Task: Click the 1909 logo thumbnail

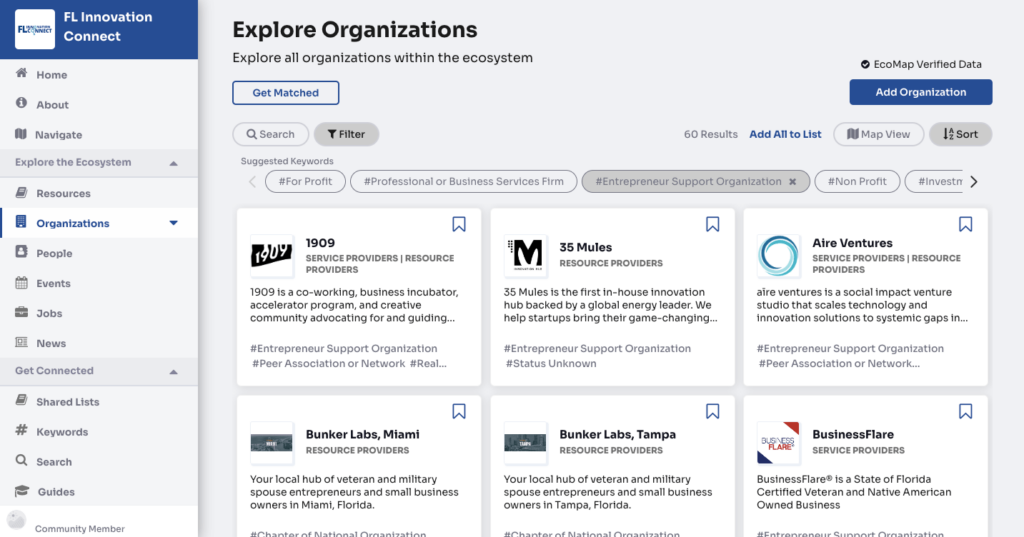Action: click(x=272, y=256)
